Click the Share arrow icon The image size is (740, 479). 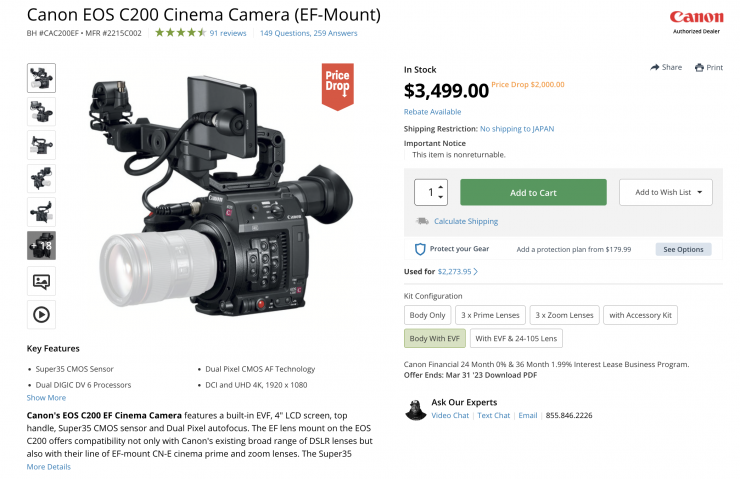click(654, 67)
